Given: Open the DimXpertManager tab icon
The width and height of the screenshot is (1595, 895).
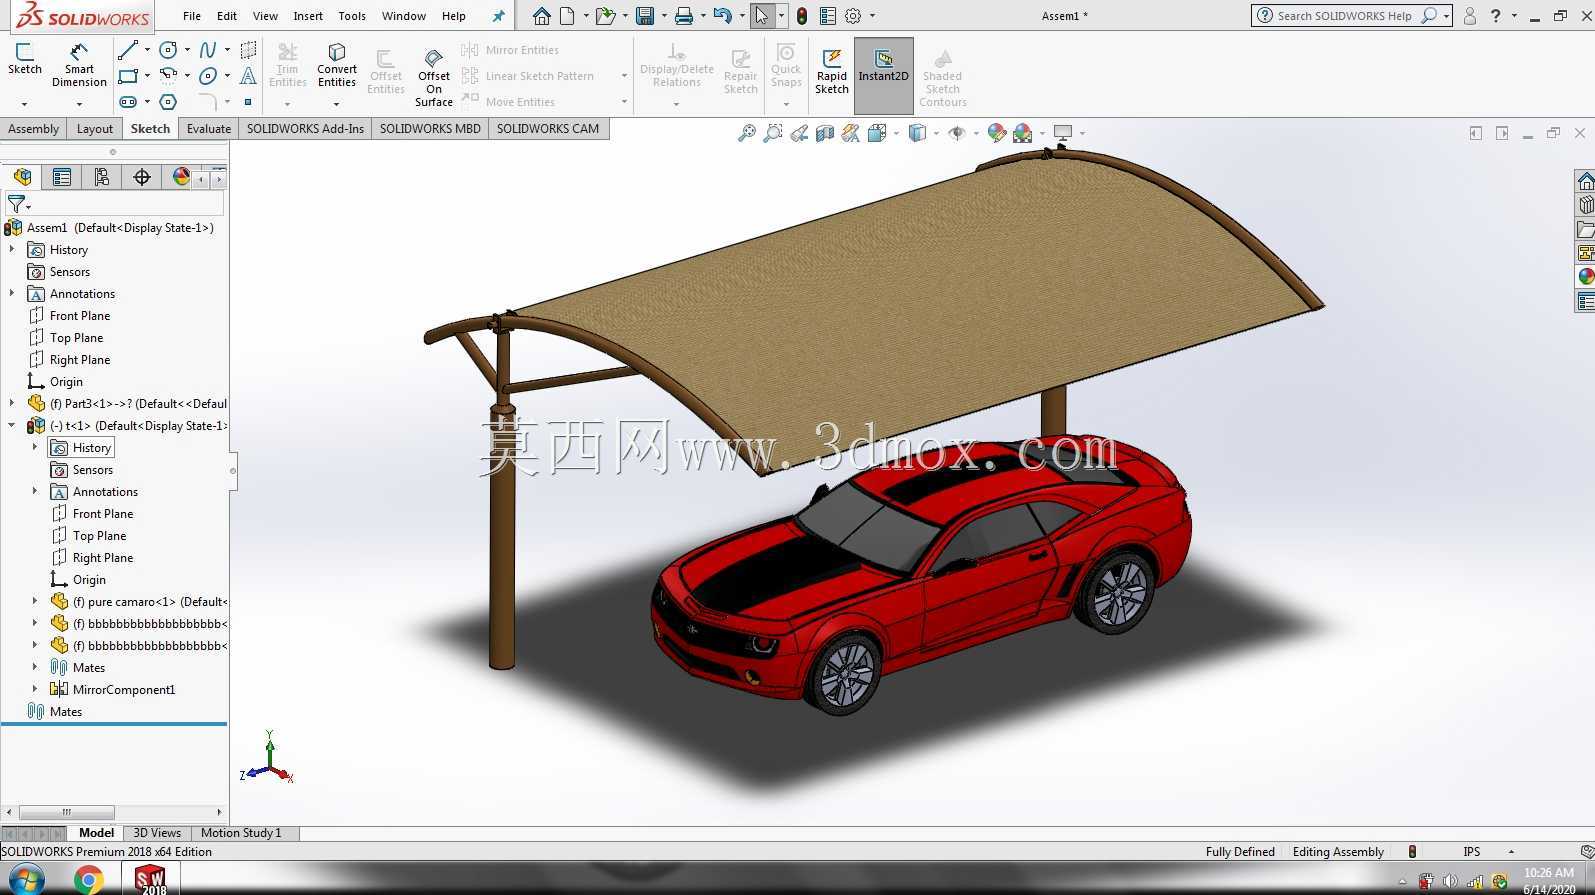Looking at the screenshot, I should pos(142,177).
